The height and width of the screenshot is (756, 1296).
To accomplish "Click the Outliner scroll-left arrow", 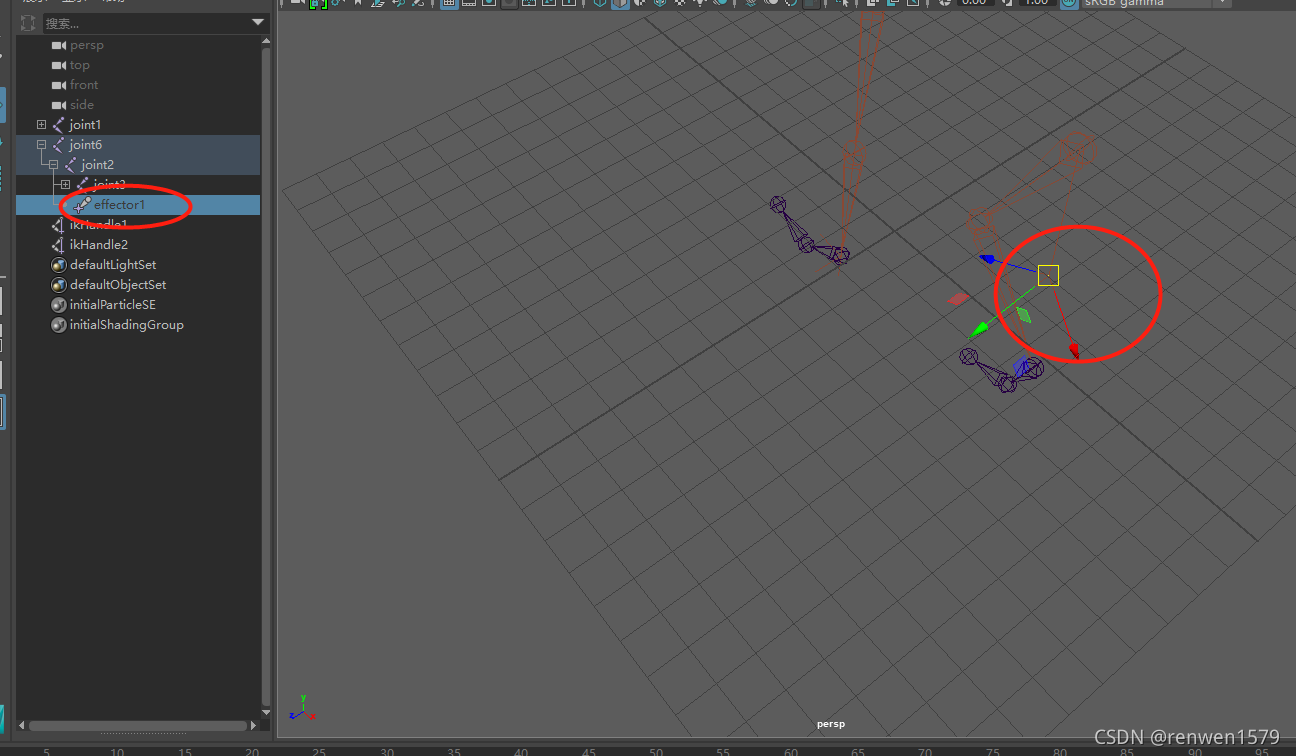I will pos(22,726).
